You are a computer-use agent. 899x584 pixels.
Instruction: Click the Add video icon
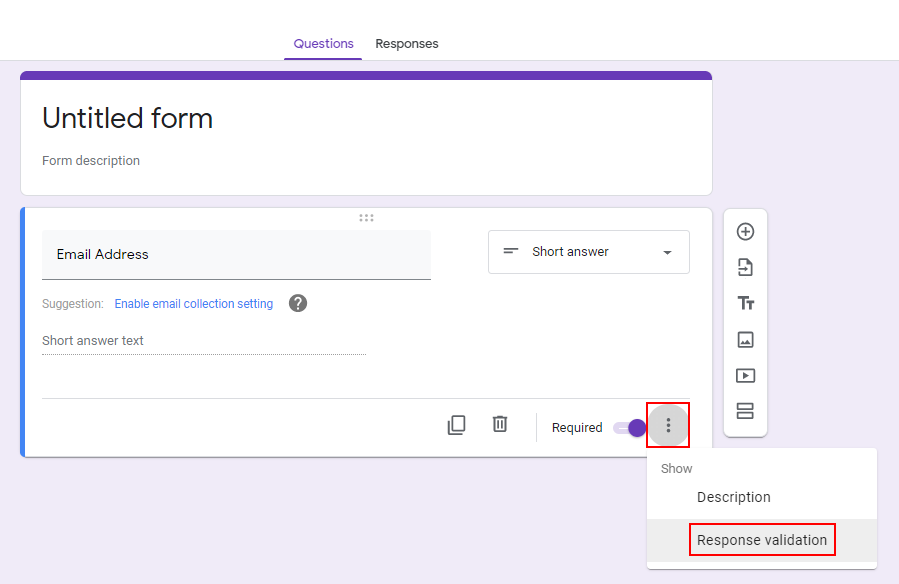tap(745, 375)
